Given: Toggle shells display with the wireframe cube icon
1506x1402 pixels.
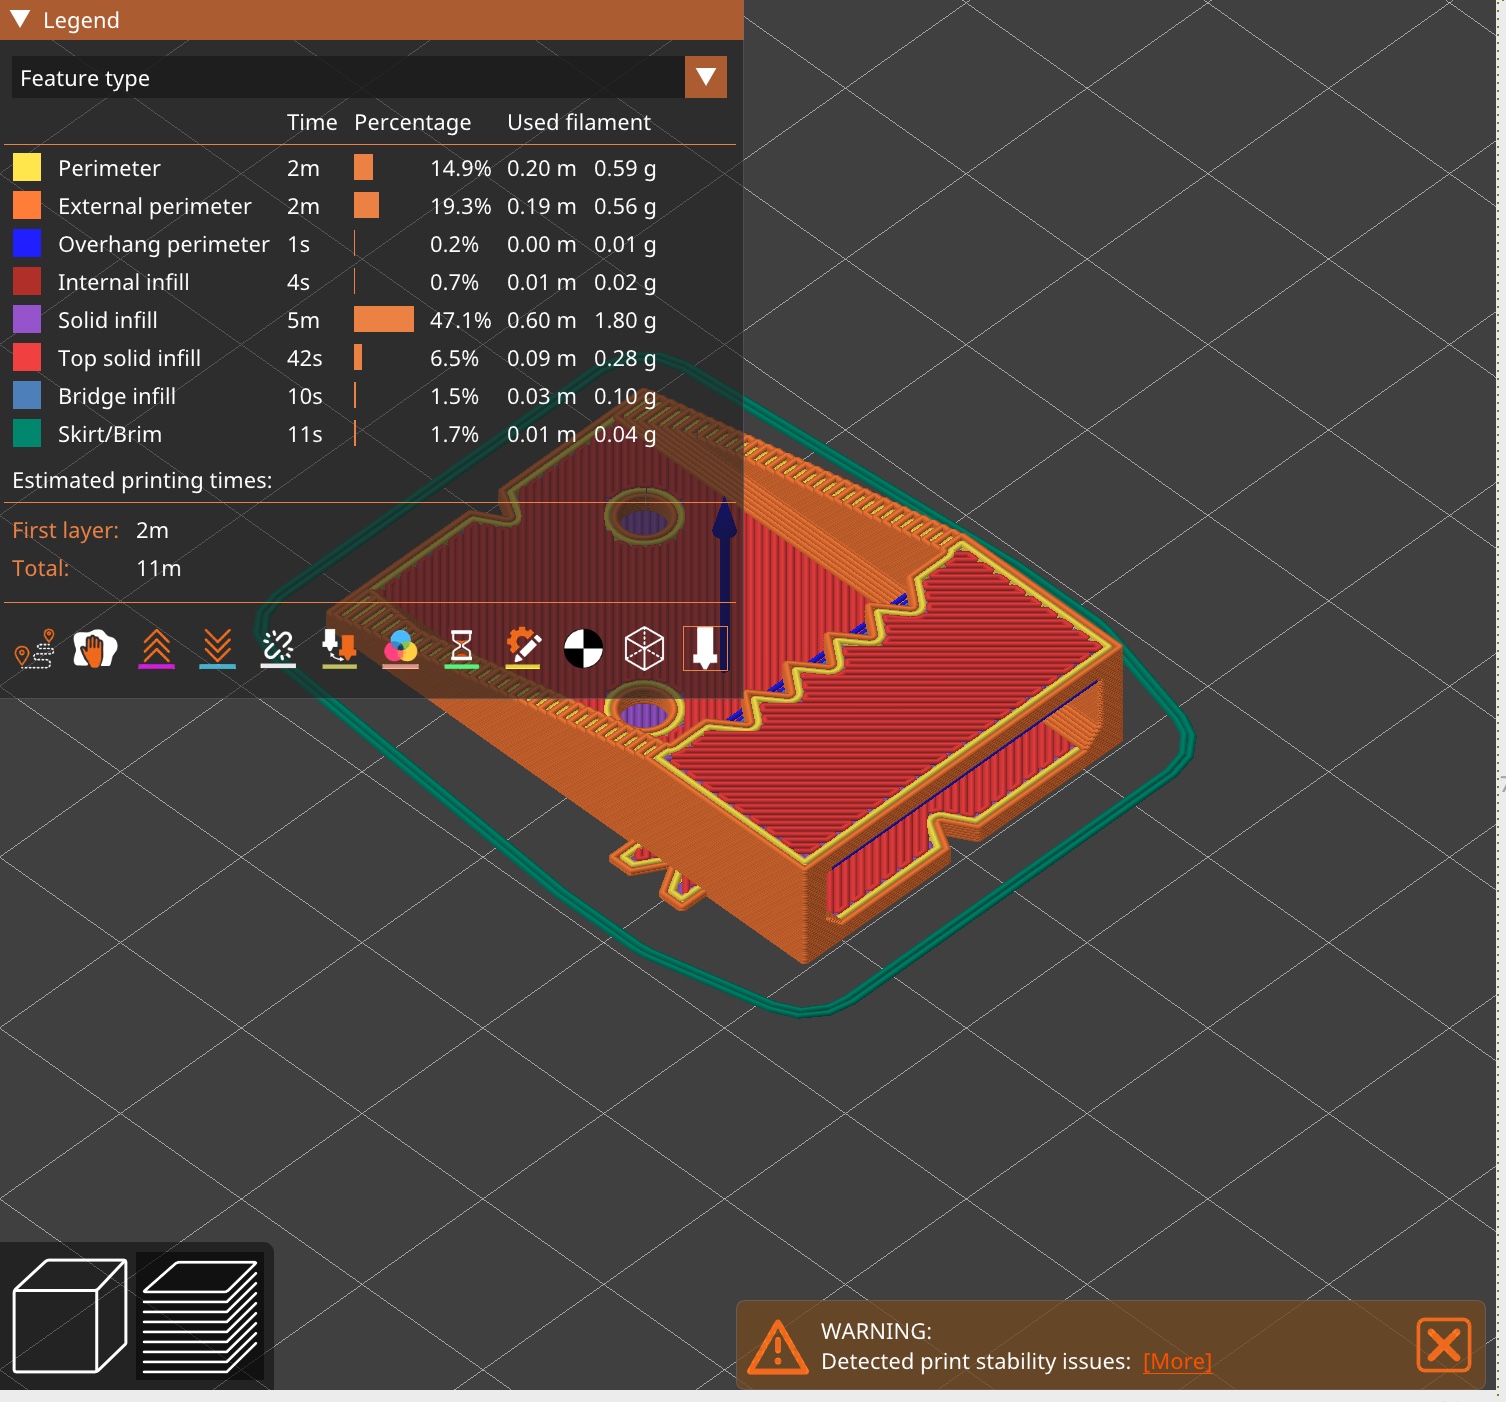Looking at the screenshot, I should (645, 648).
